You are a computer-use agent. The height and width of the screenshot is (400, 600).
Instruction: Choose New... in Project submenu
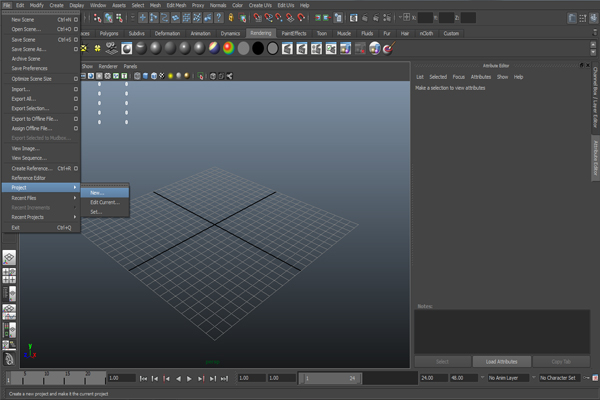[105, 193]
